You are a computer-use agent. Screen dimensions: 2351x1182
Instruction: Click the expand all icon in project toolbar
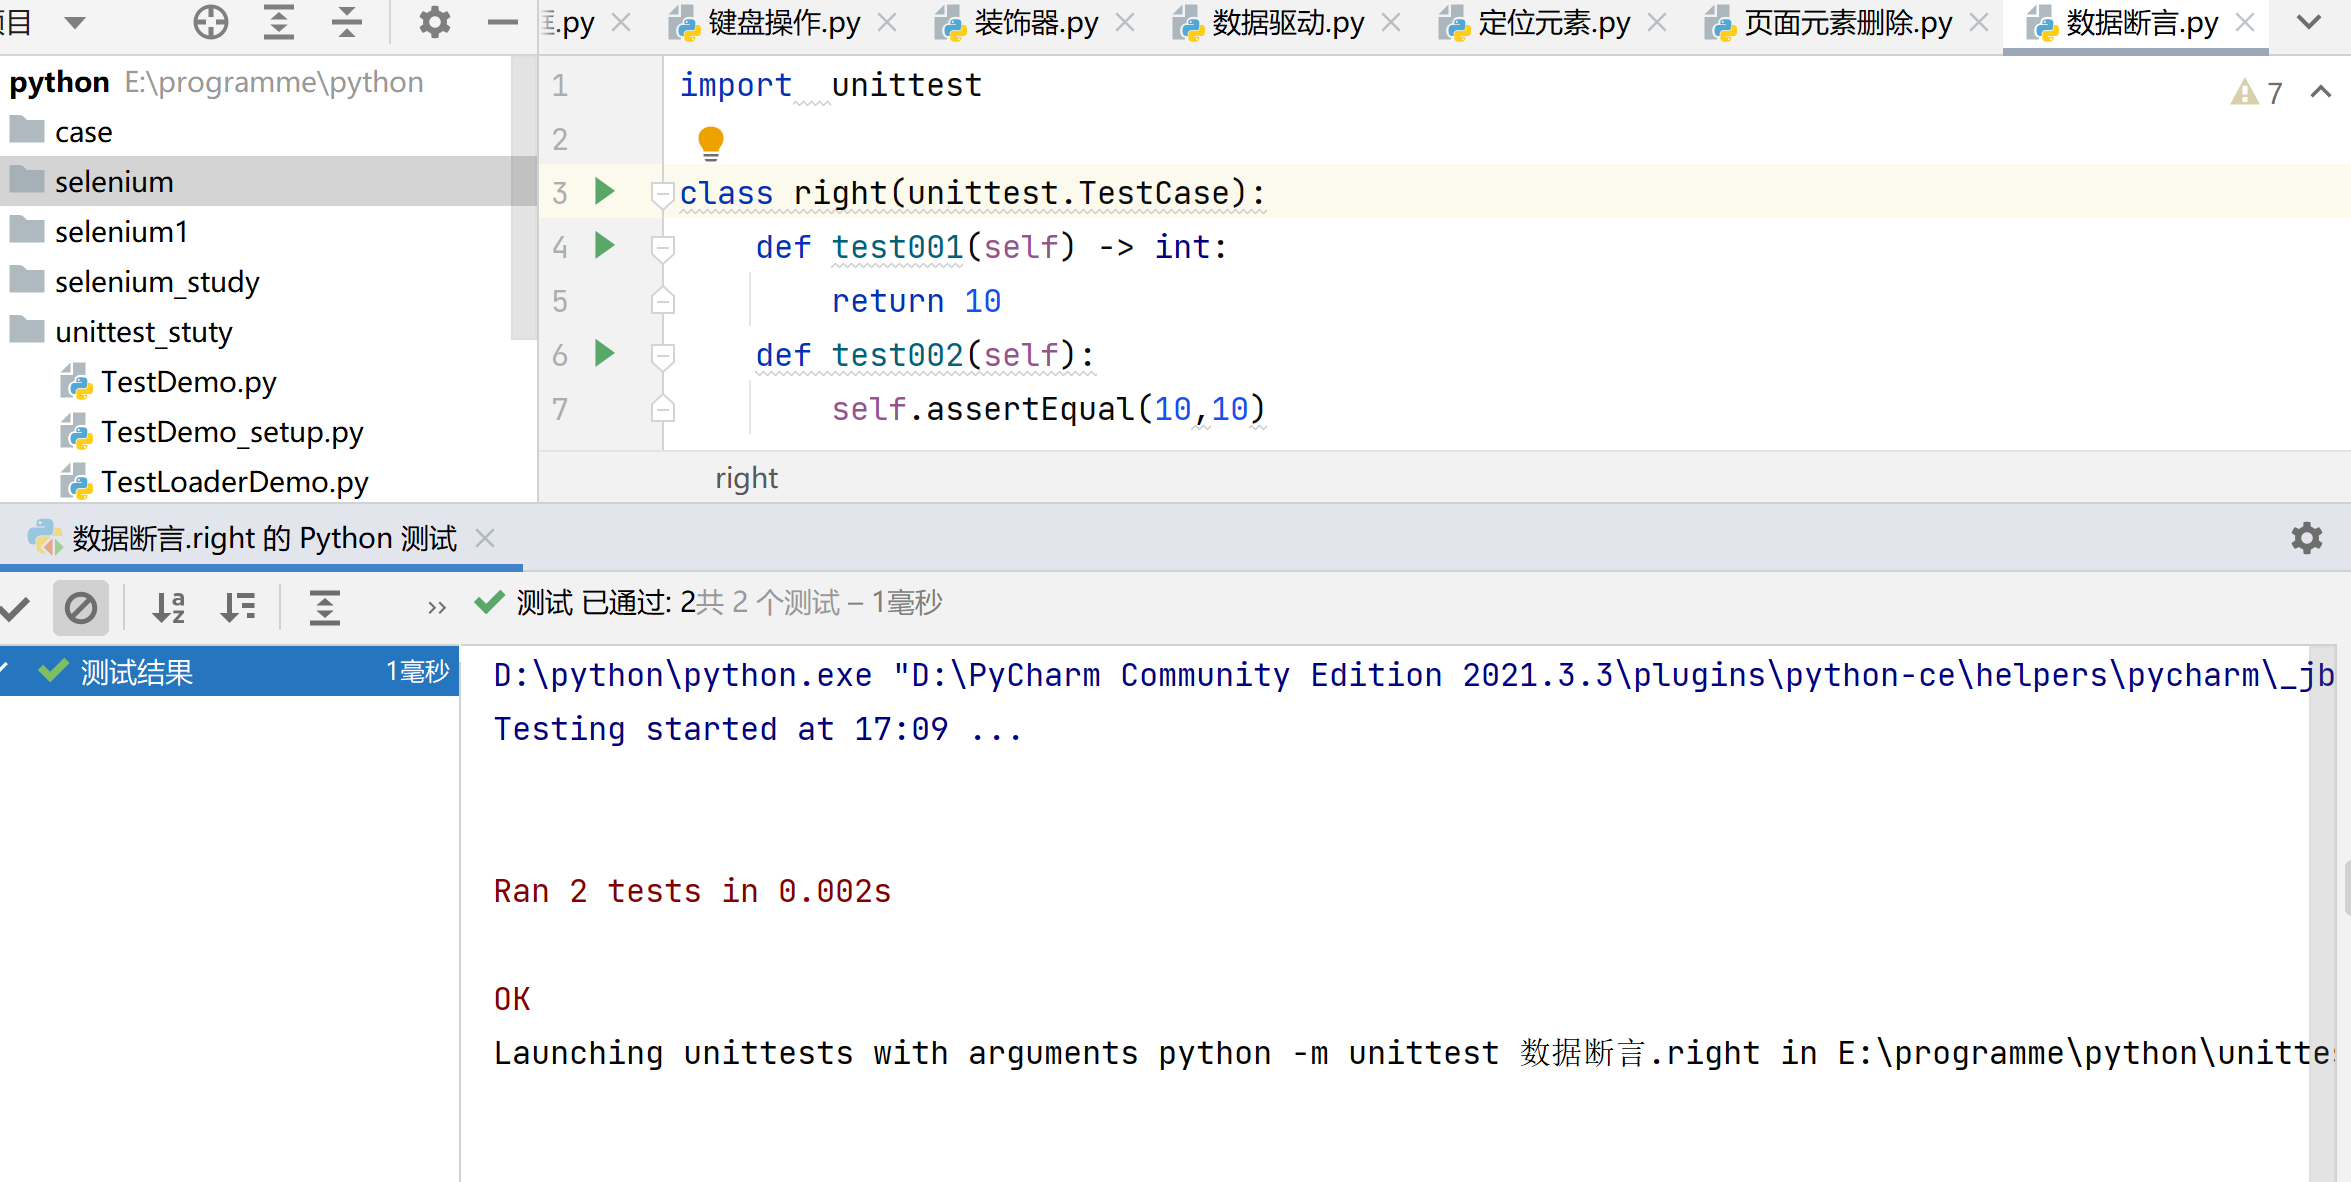click(x=279, y=22)
